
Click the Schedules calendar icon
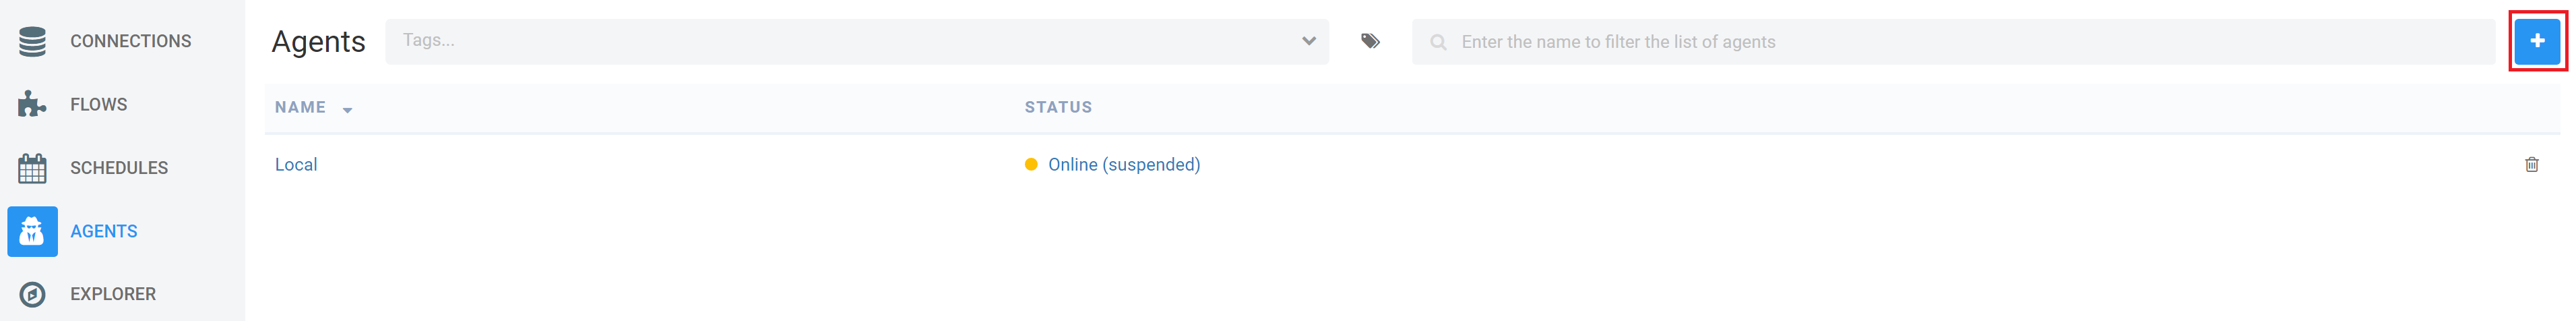(x=32, y=168)
